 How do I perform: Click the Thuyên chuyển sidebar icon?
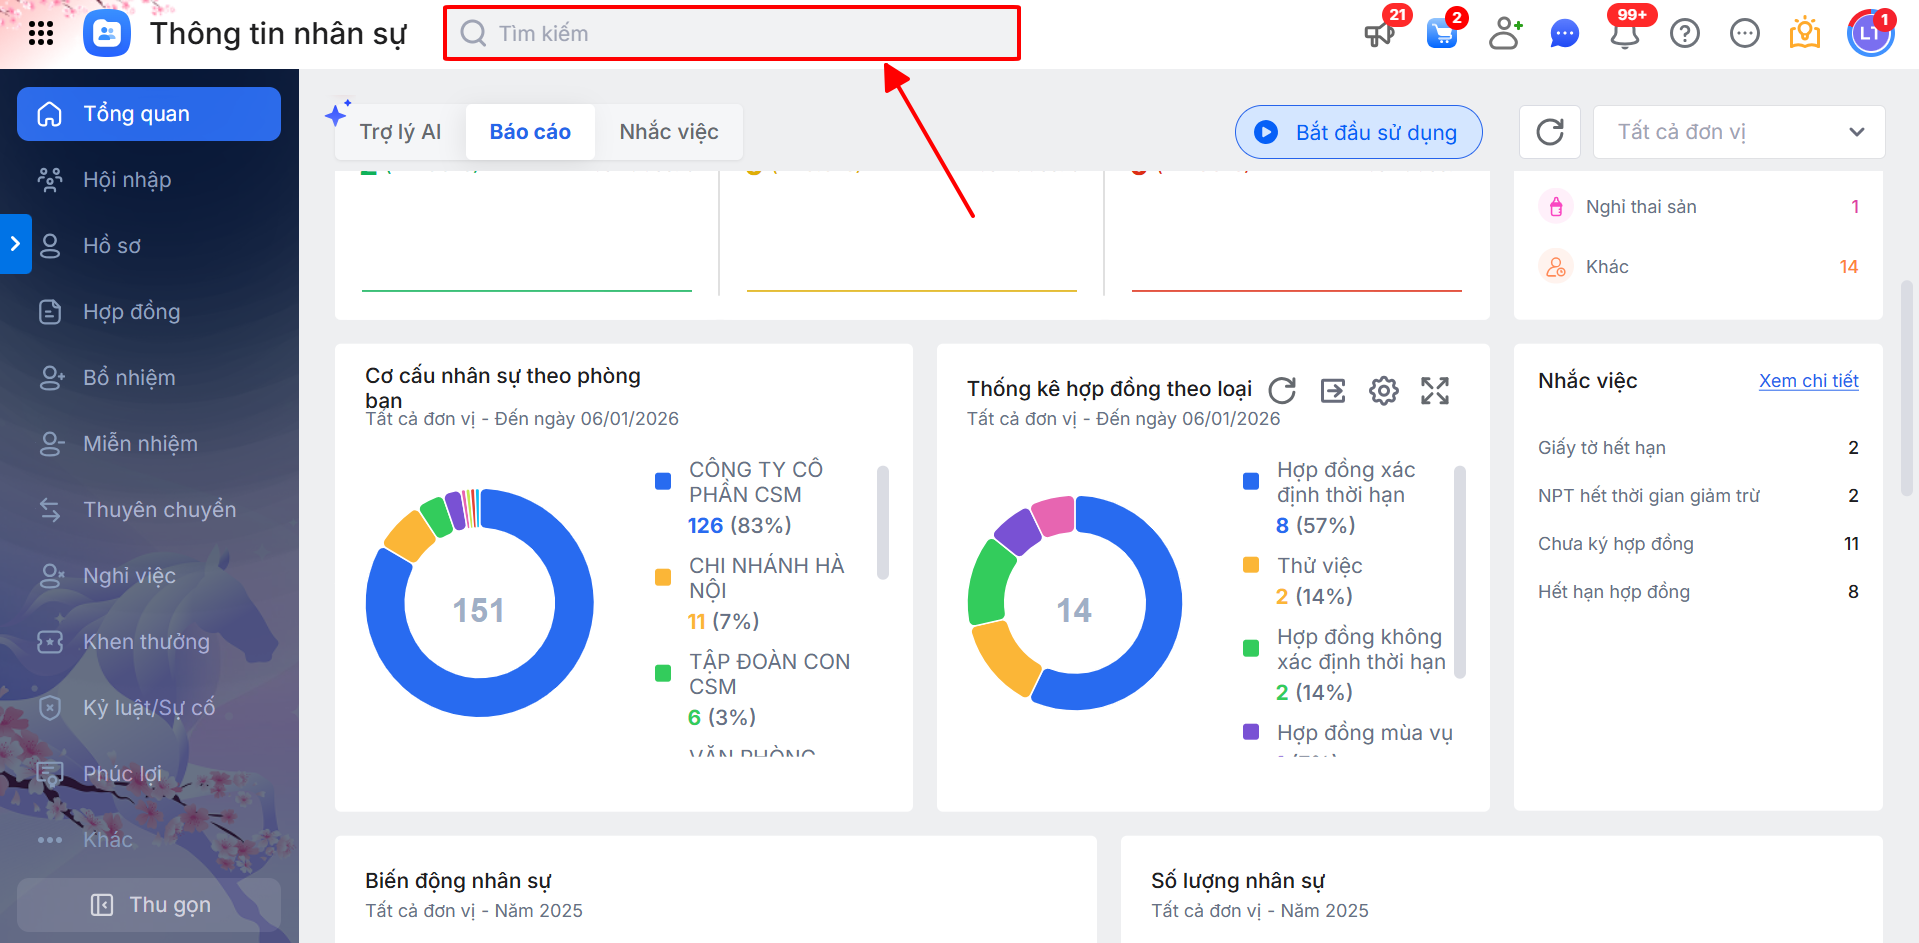(50, 510)
